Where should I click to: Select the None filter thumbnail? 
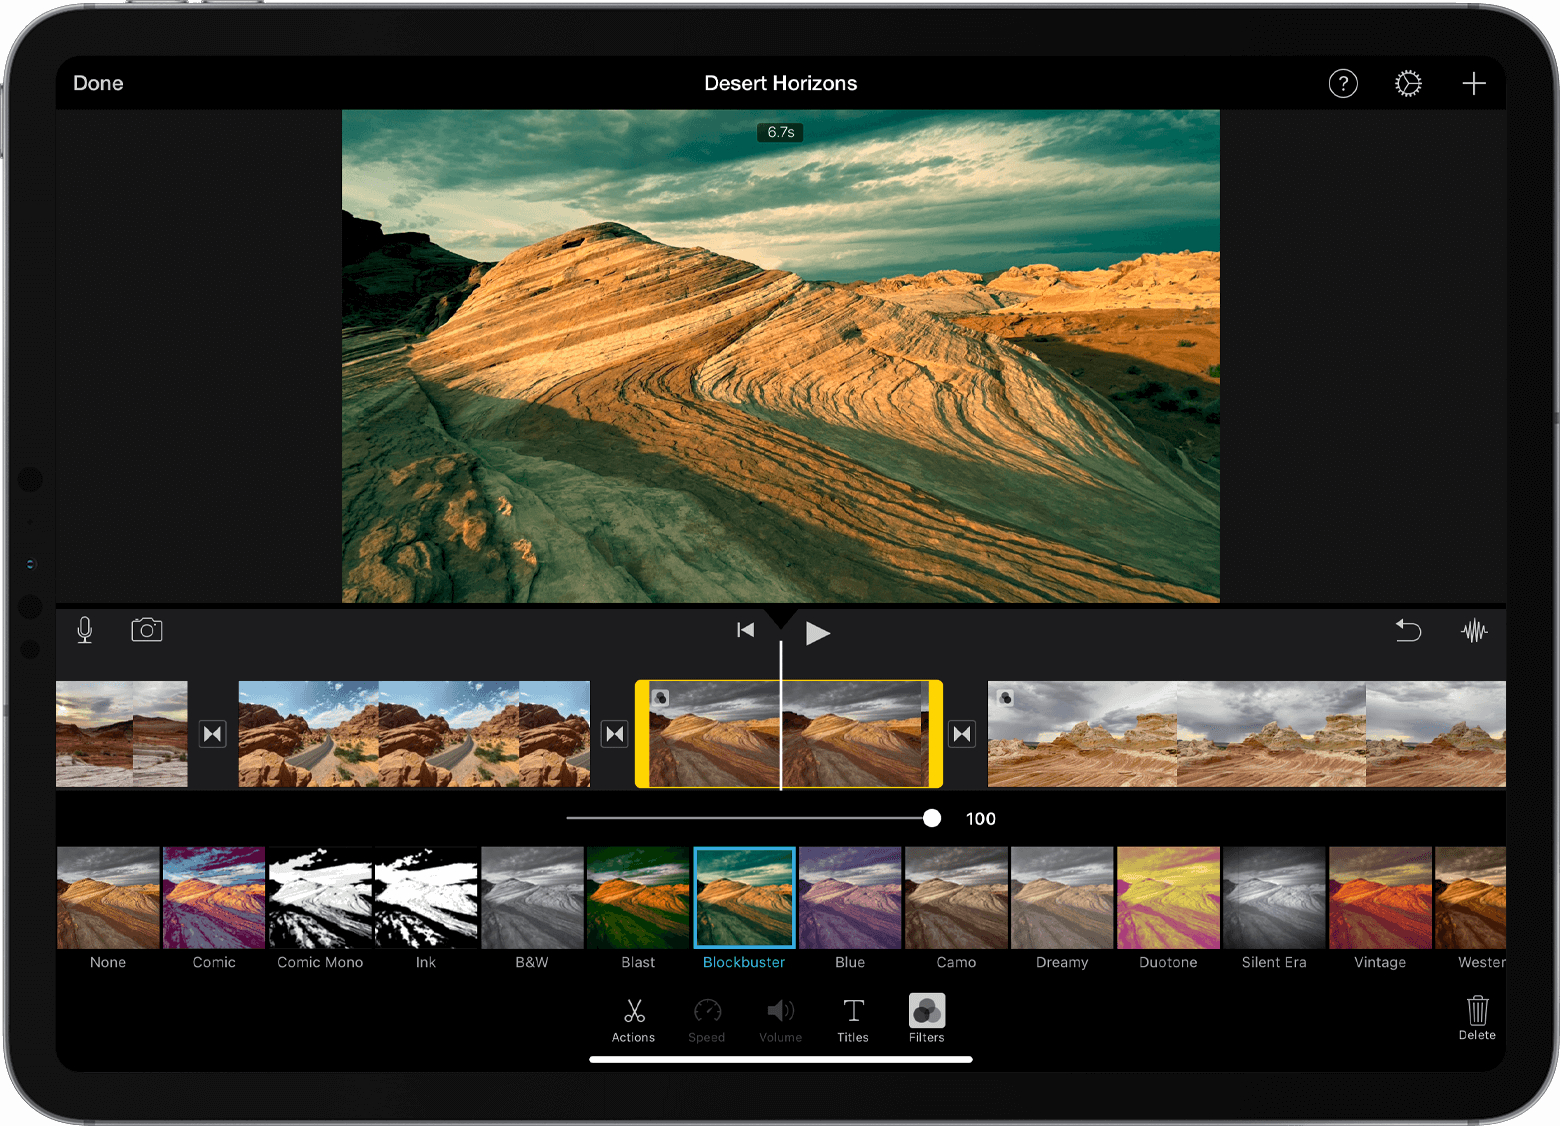tap(108, 898)
